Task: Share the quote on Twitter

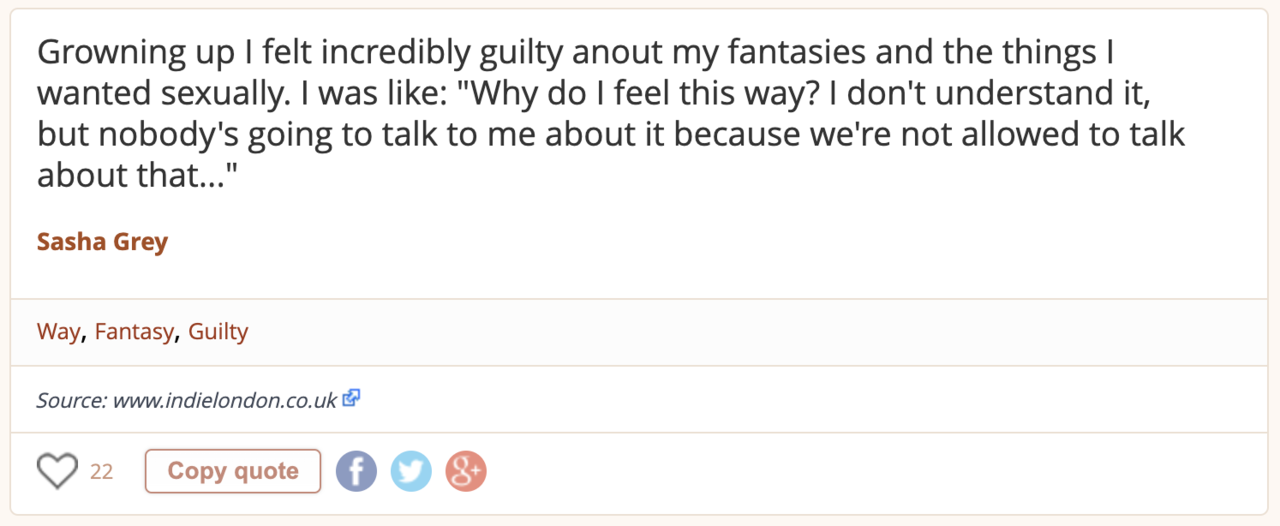Action: point(411,471)
